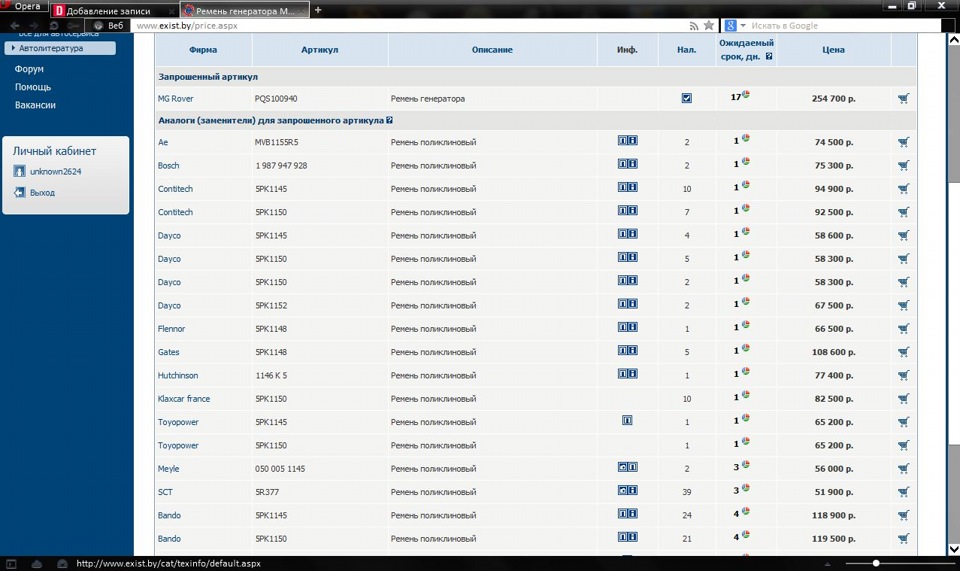Add Dayco 5PK1152 to the cart
960x571 pixels.
904,305
